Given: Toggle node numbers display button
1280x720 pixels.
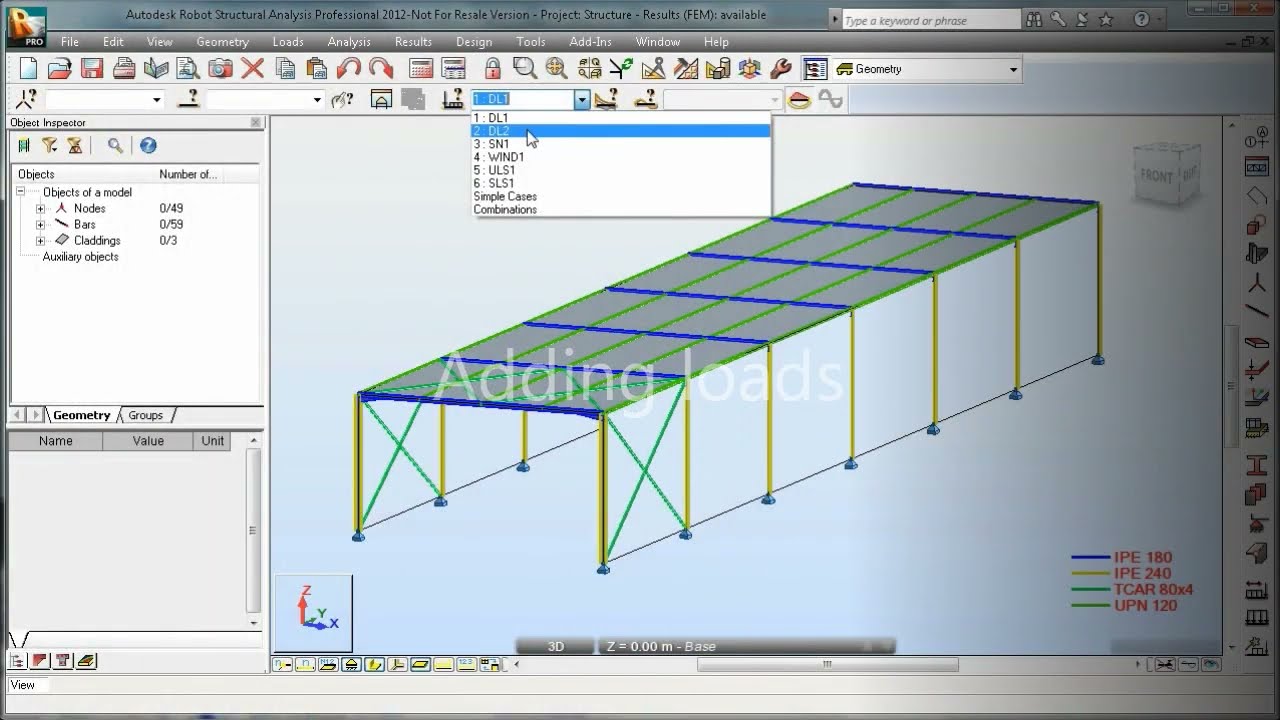Looking at the screenshot, I should (283, 664).
